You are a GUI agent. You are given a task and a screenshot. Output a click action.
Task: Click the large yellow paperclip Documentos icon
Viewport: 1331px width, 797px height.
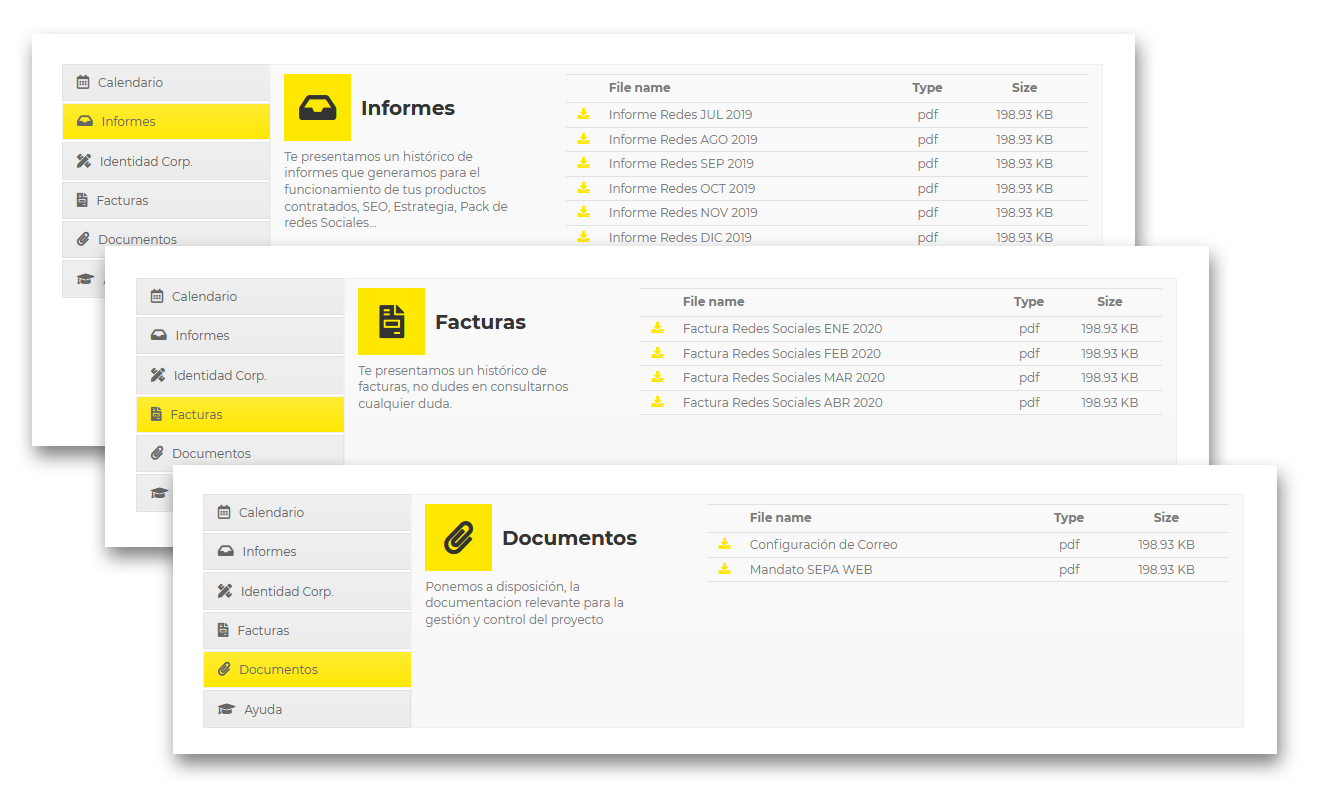tap(458, 537)
